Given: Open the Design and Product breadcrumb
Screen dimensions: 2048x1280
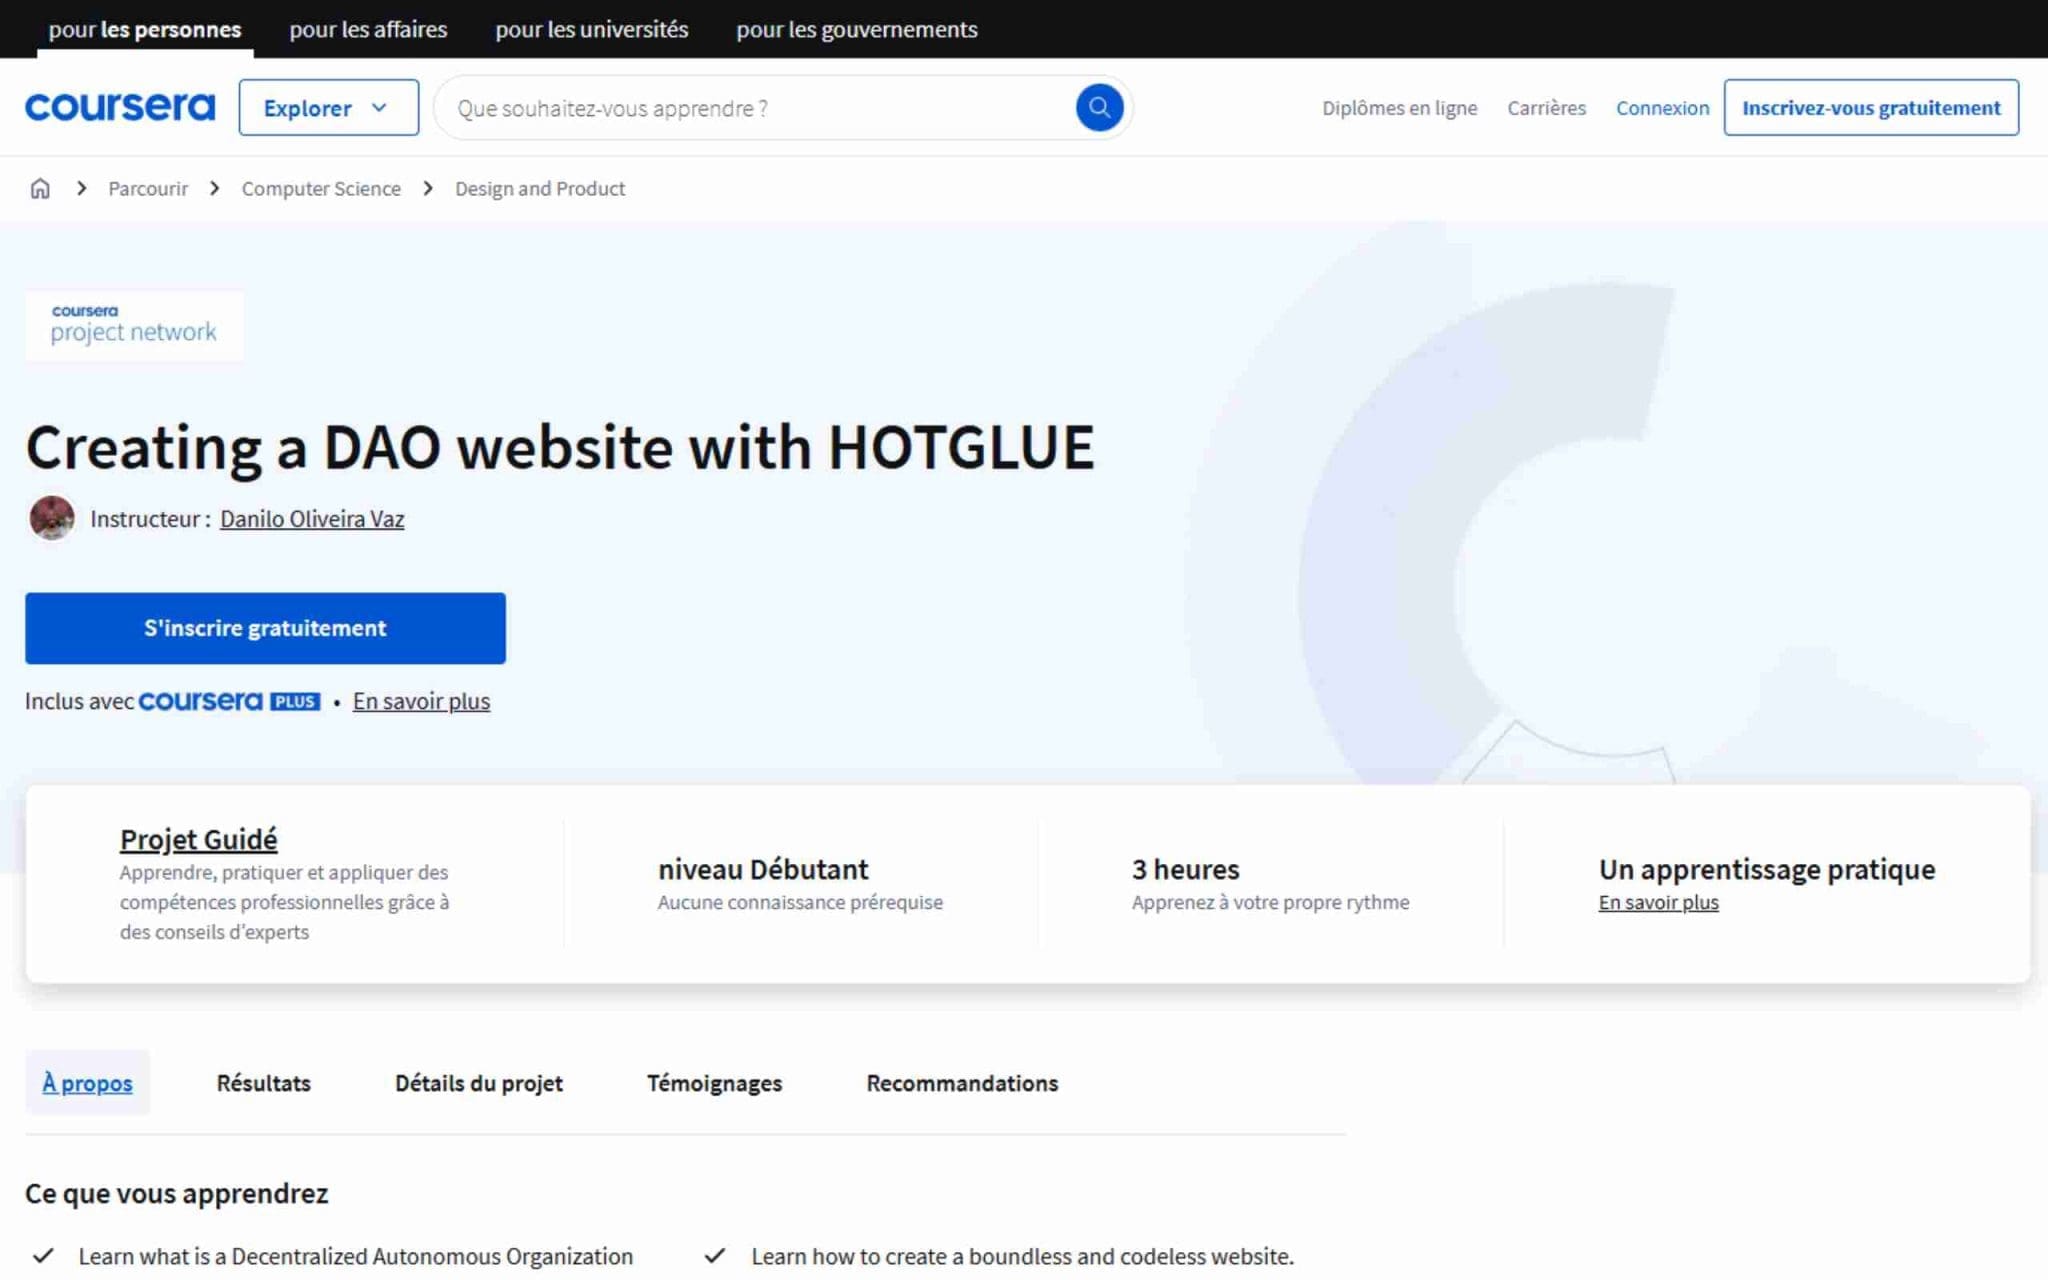Looking at the screenshot, I should (539, 188).
